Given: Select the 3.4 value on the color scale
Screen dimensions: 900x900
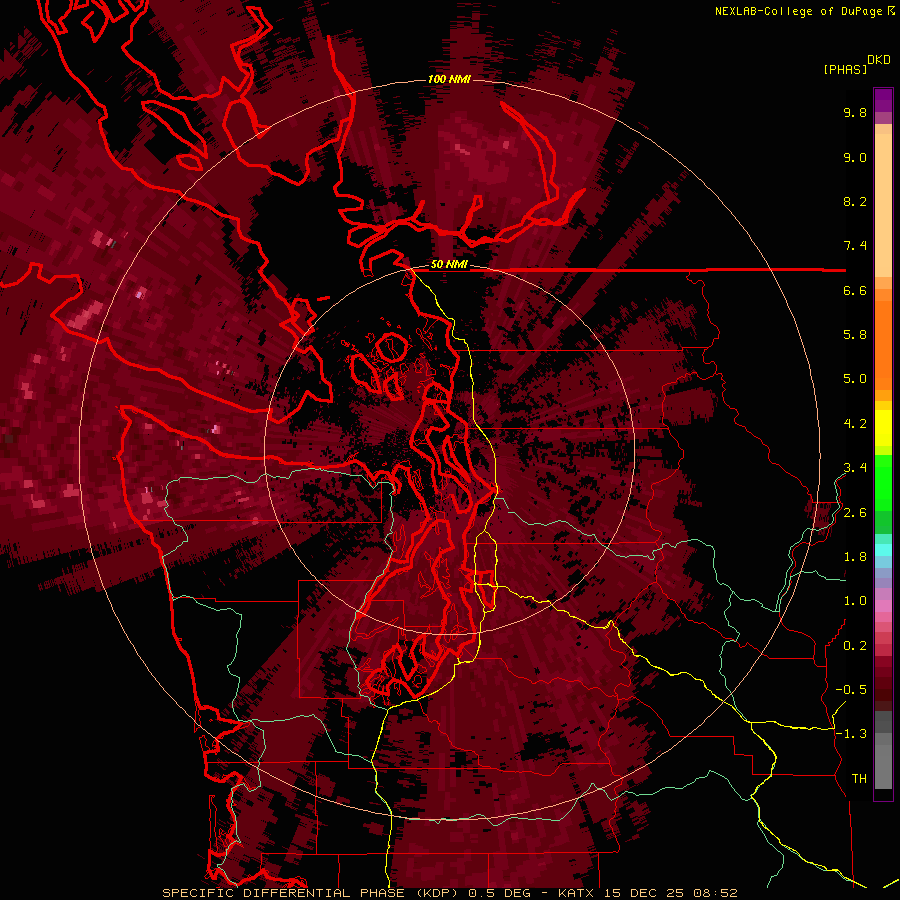Looking at the screenshot, I should click(x=855, y=468).
